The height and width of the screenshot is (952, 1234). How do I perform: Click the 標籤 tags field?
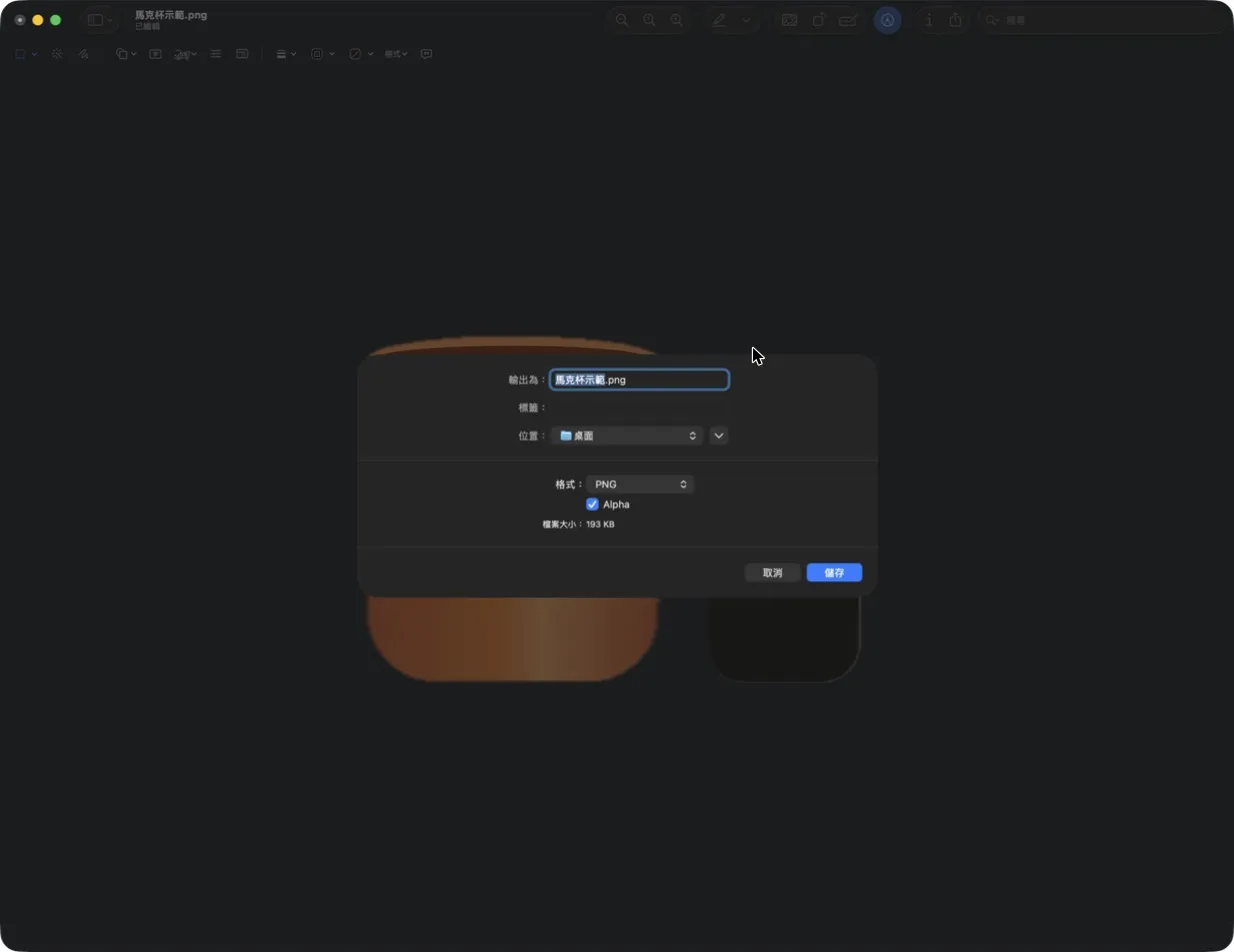(x=640, y=408)
